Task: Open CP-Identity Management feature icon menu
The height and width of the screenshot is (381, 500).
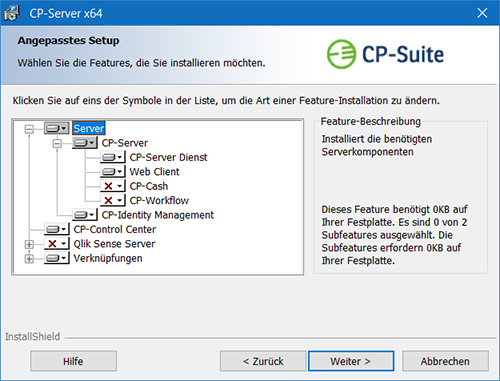Action: 85,215
